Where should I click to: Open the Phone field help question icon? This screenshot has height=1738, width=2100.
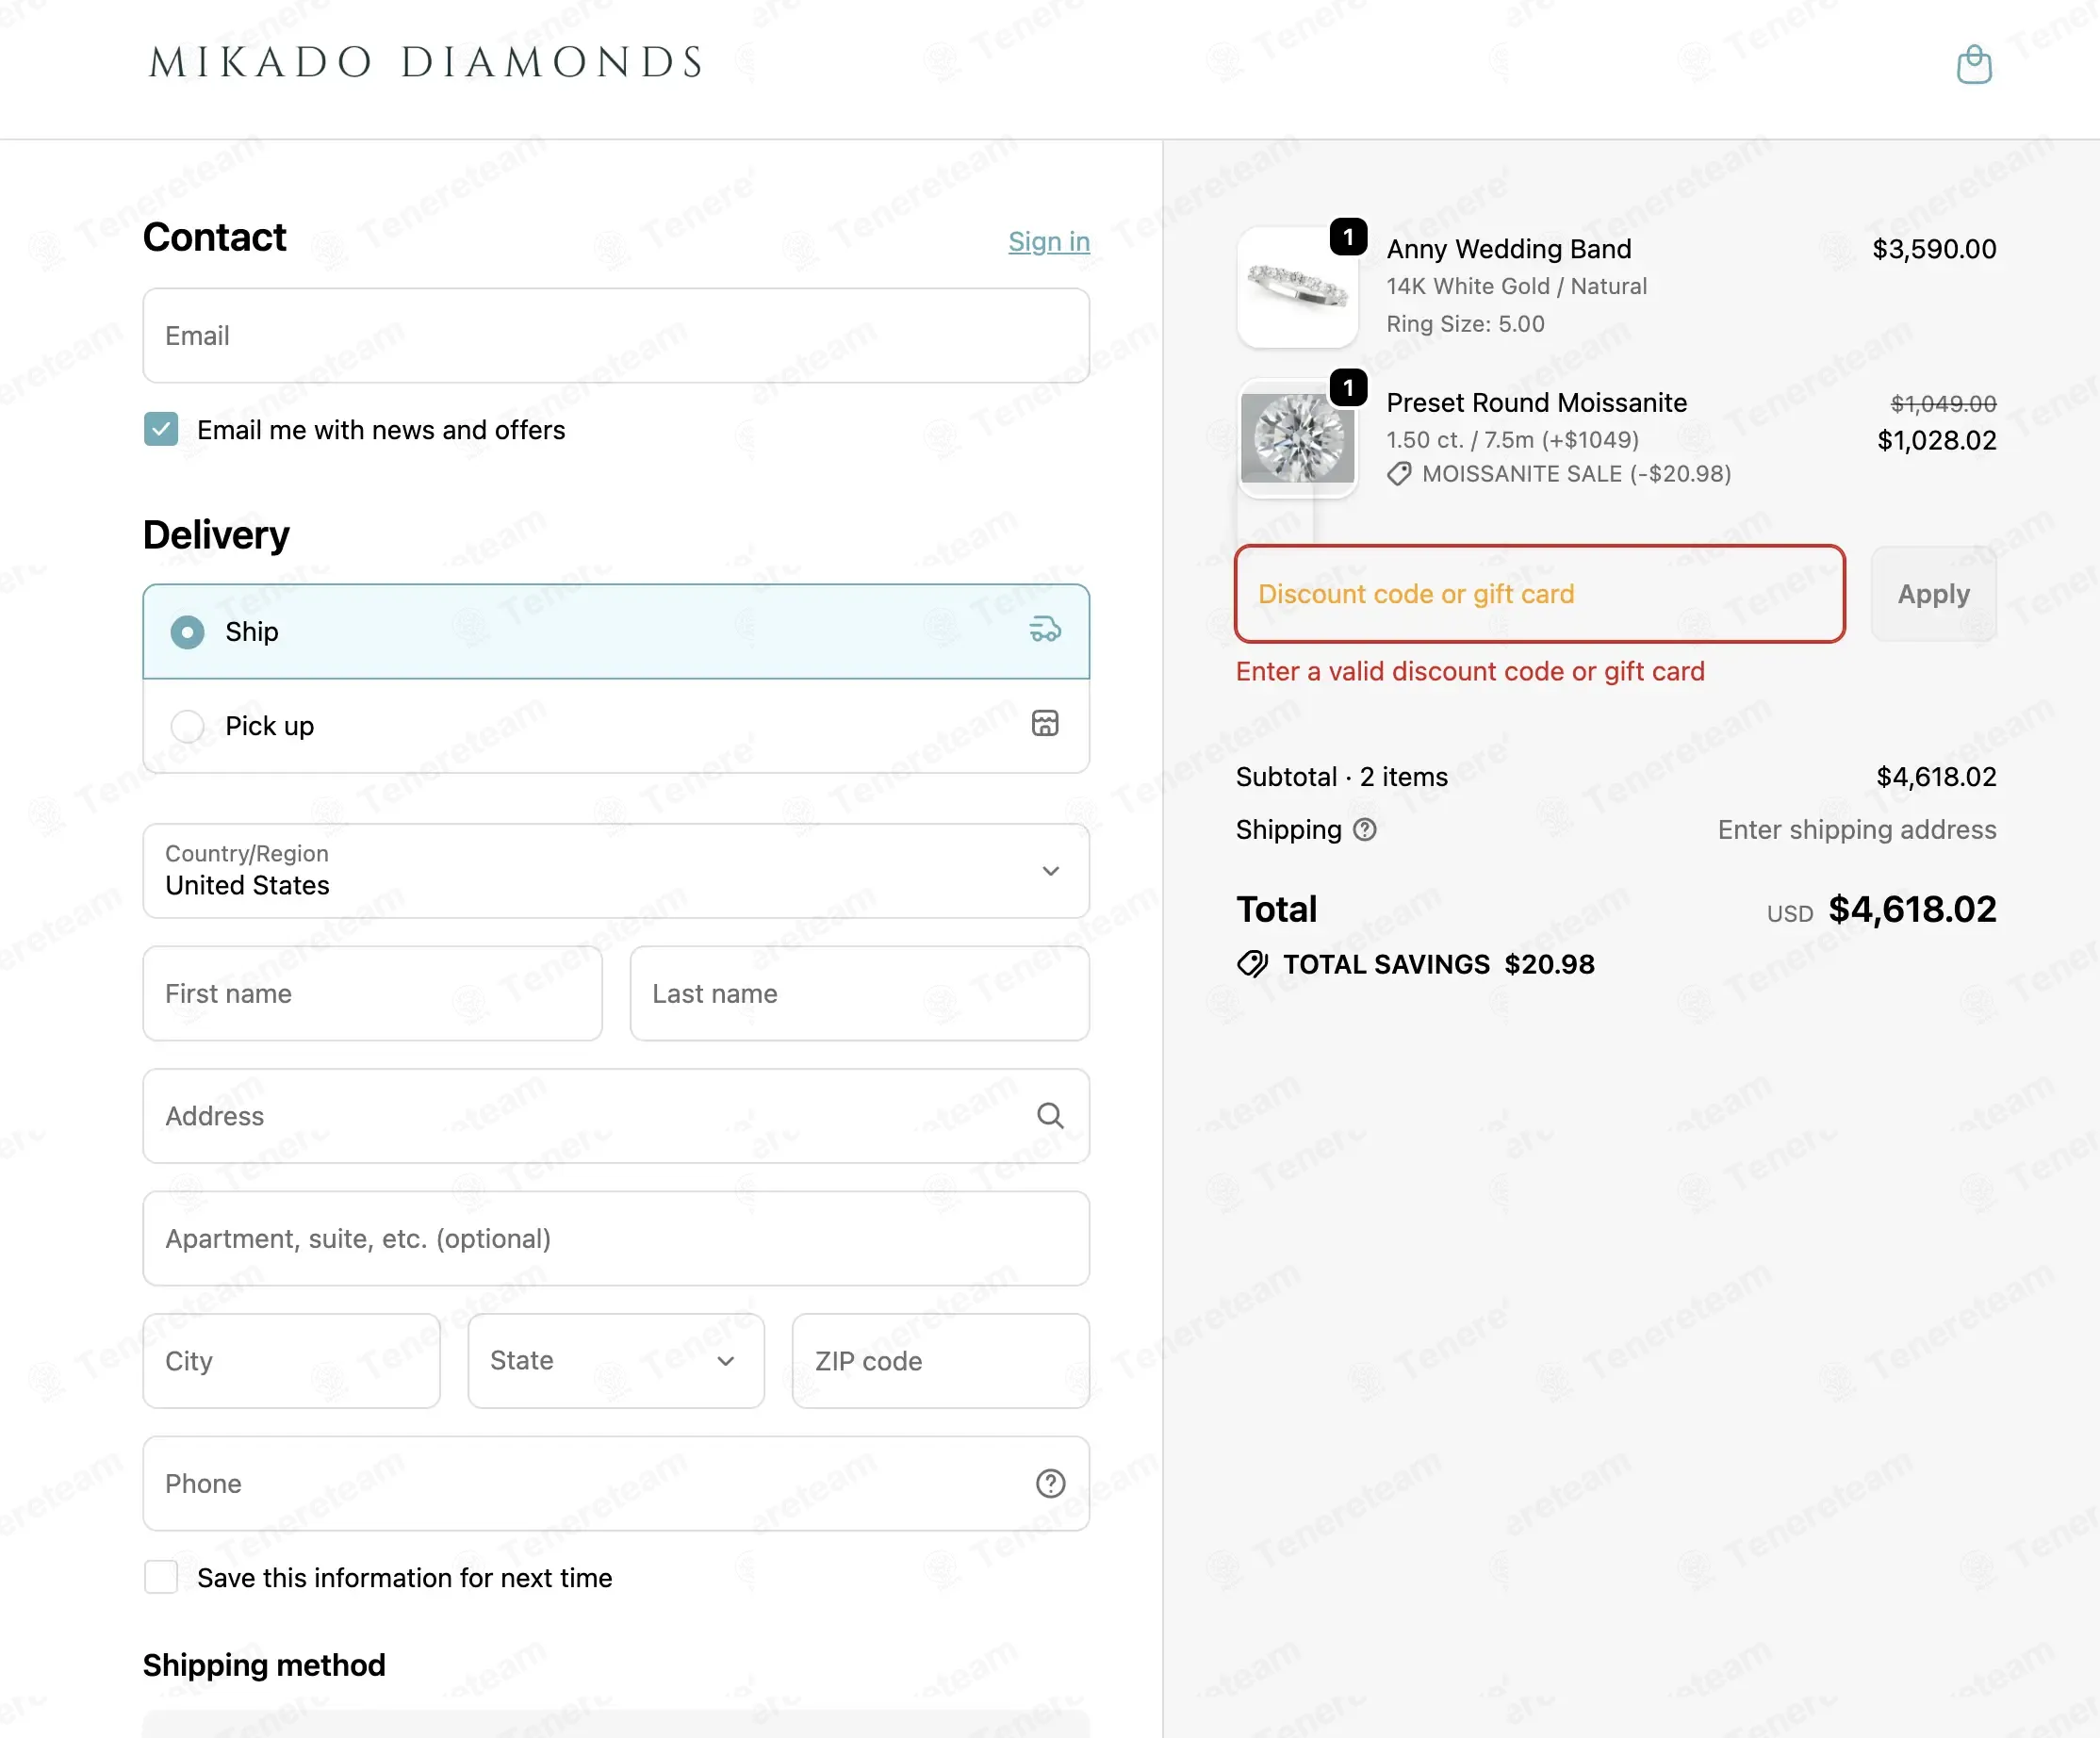pyautogui.click(x=1050, y=1483)
